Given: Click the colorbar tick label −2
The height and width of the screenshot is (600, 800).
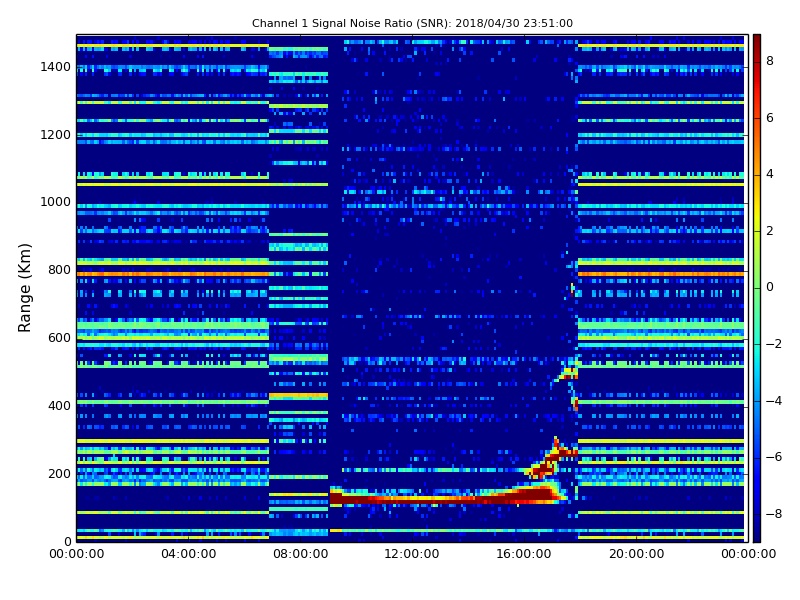Looking at the screenshot, I should click(x=774, y=344).
